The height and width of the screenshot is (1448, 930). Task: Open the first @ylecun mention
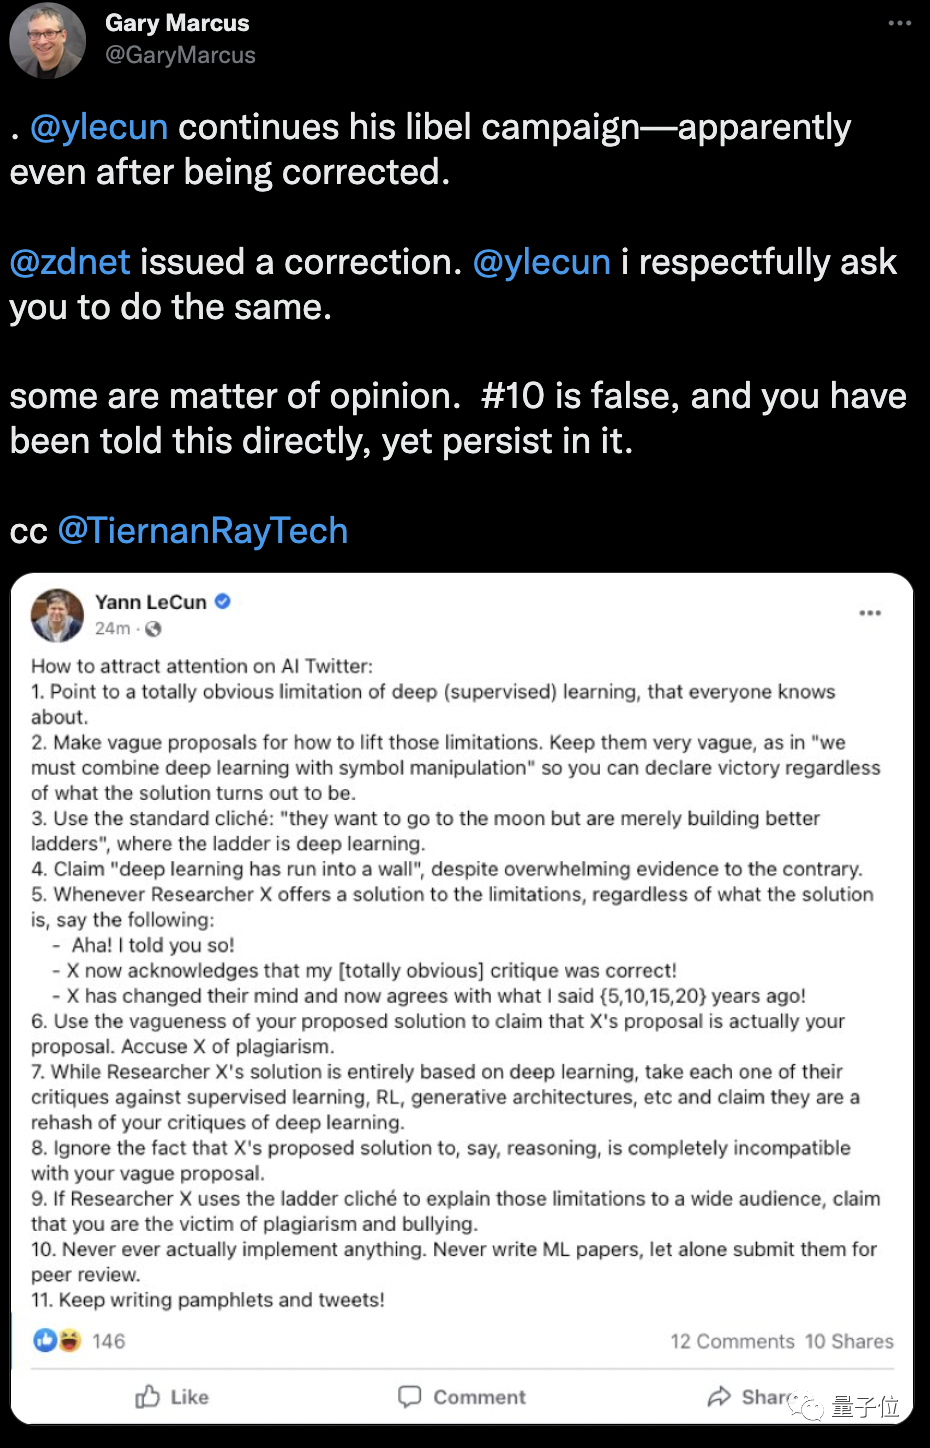99,127
